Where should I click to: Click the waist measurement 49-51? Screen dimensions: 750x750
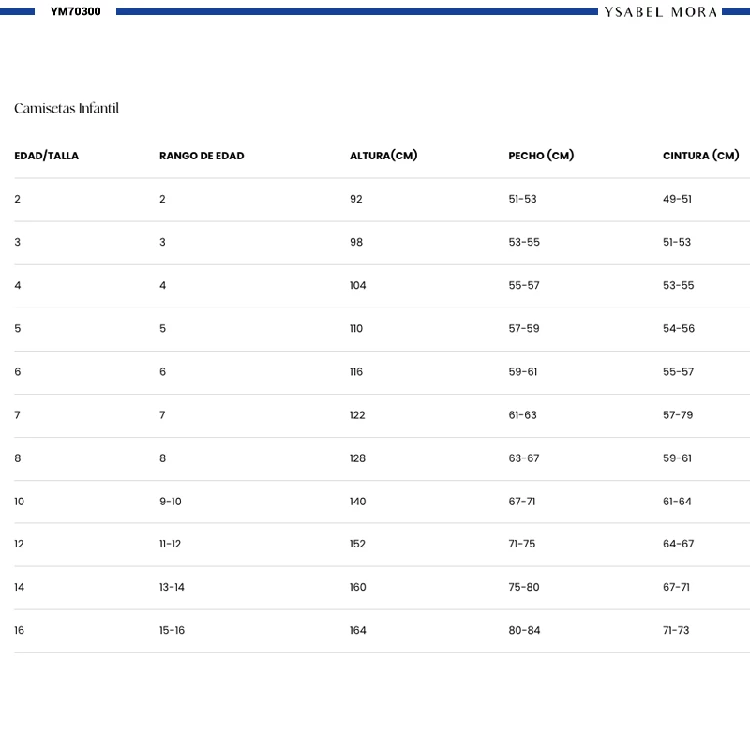point(677,199)
